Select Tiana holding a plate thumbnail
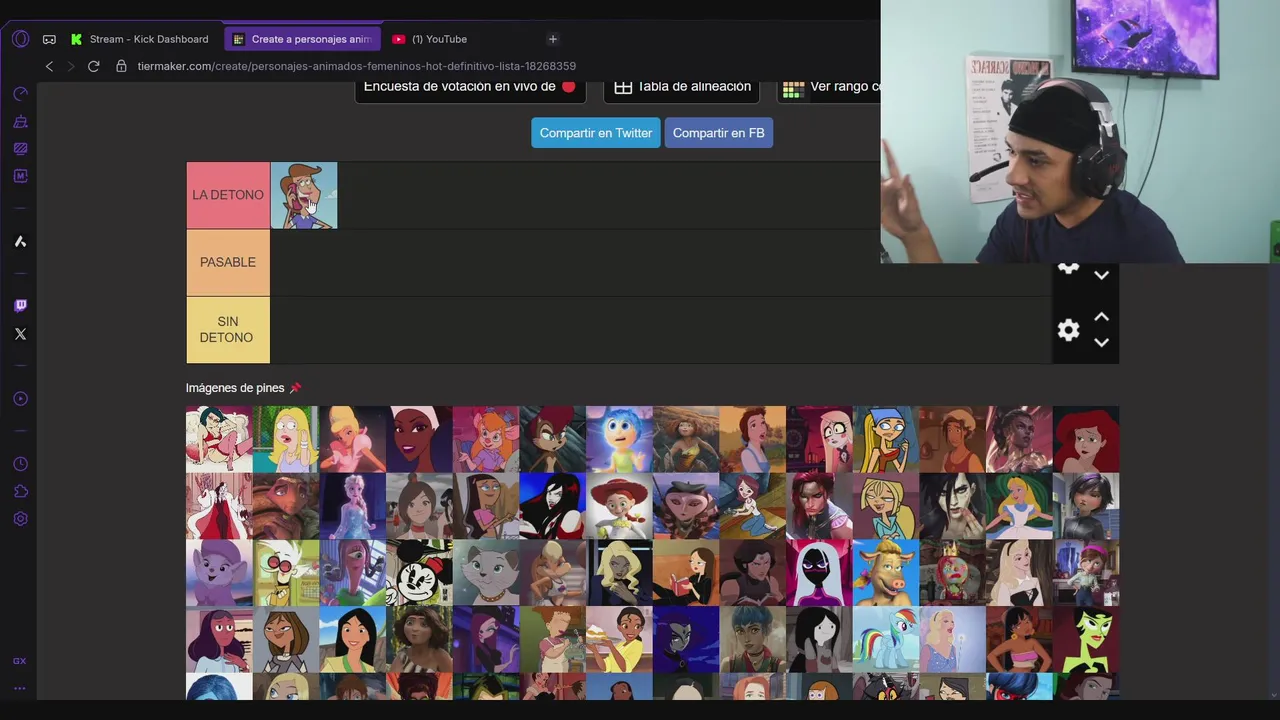The height and width of the screenshot is (720, 1280). tap(619, 640)
